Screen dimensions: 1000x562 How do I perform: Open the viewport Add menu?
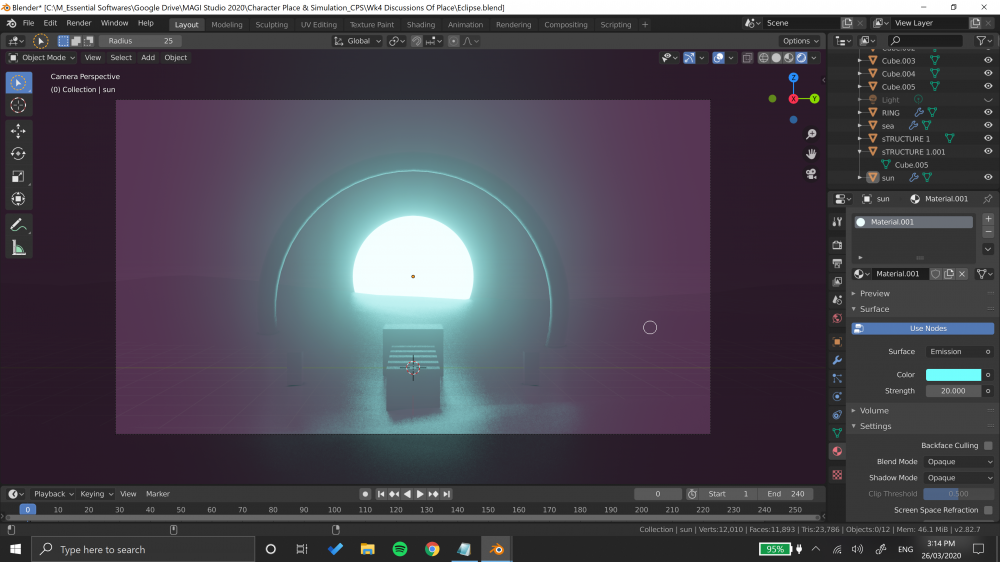[x=148, y=57]
